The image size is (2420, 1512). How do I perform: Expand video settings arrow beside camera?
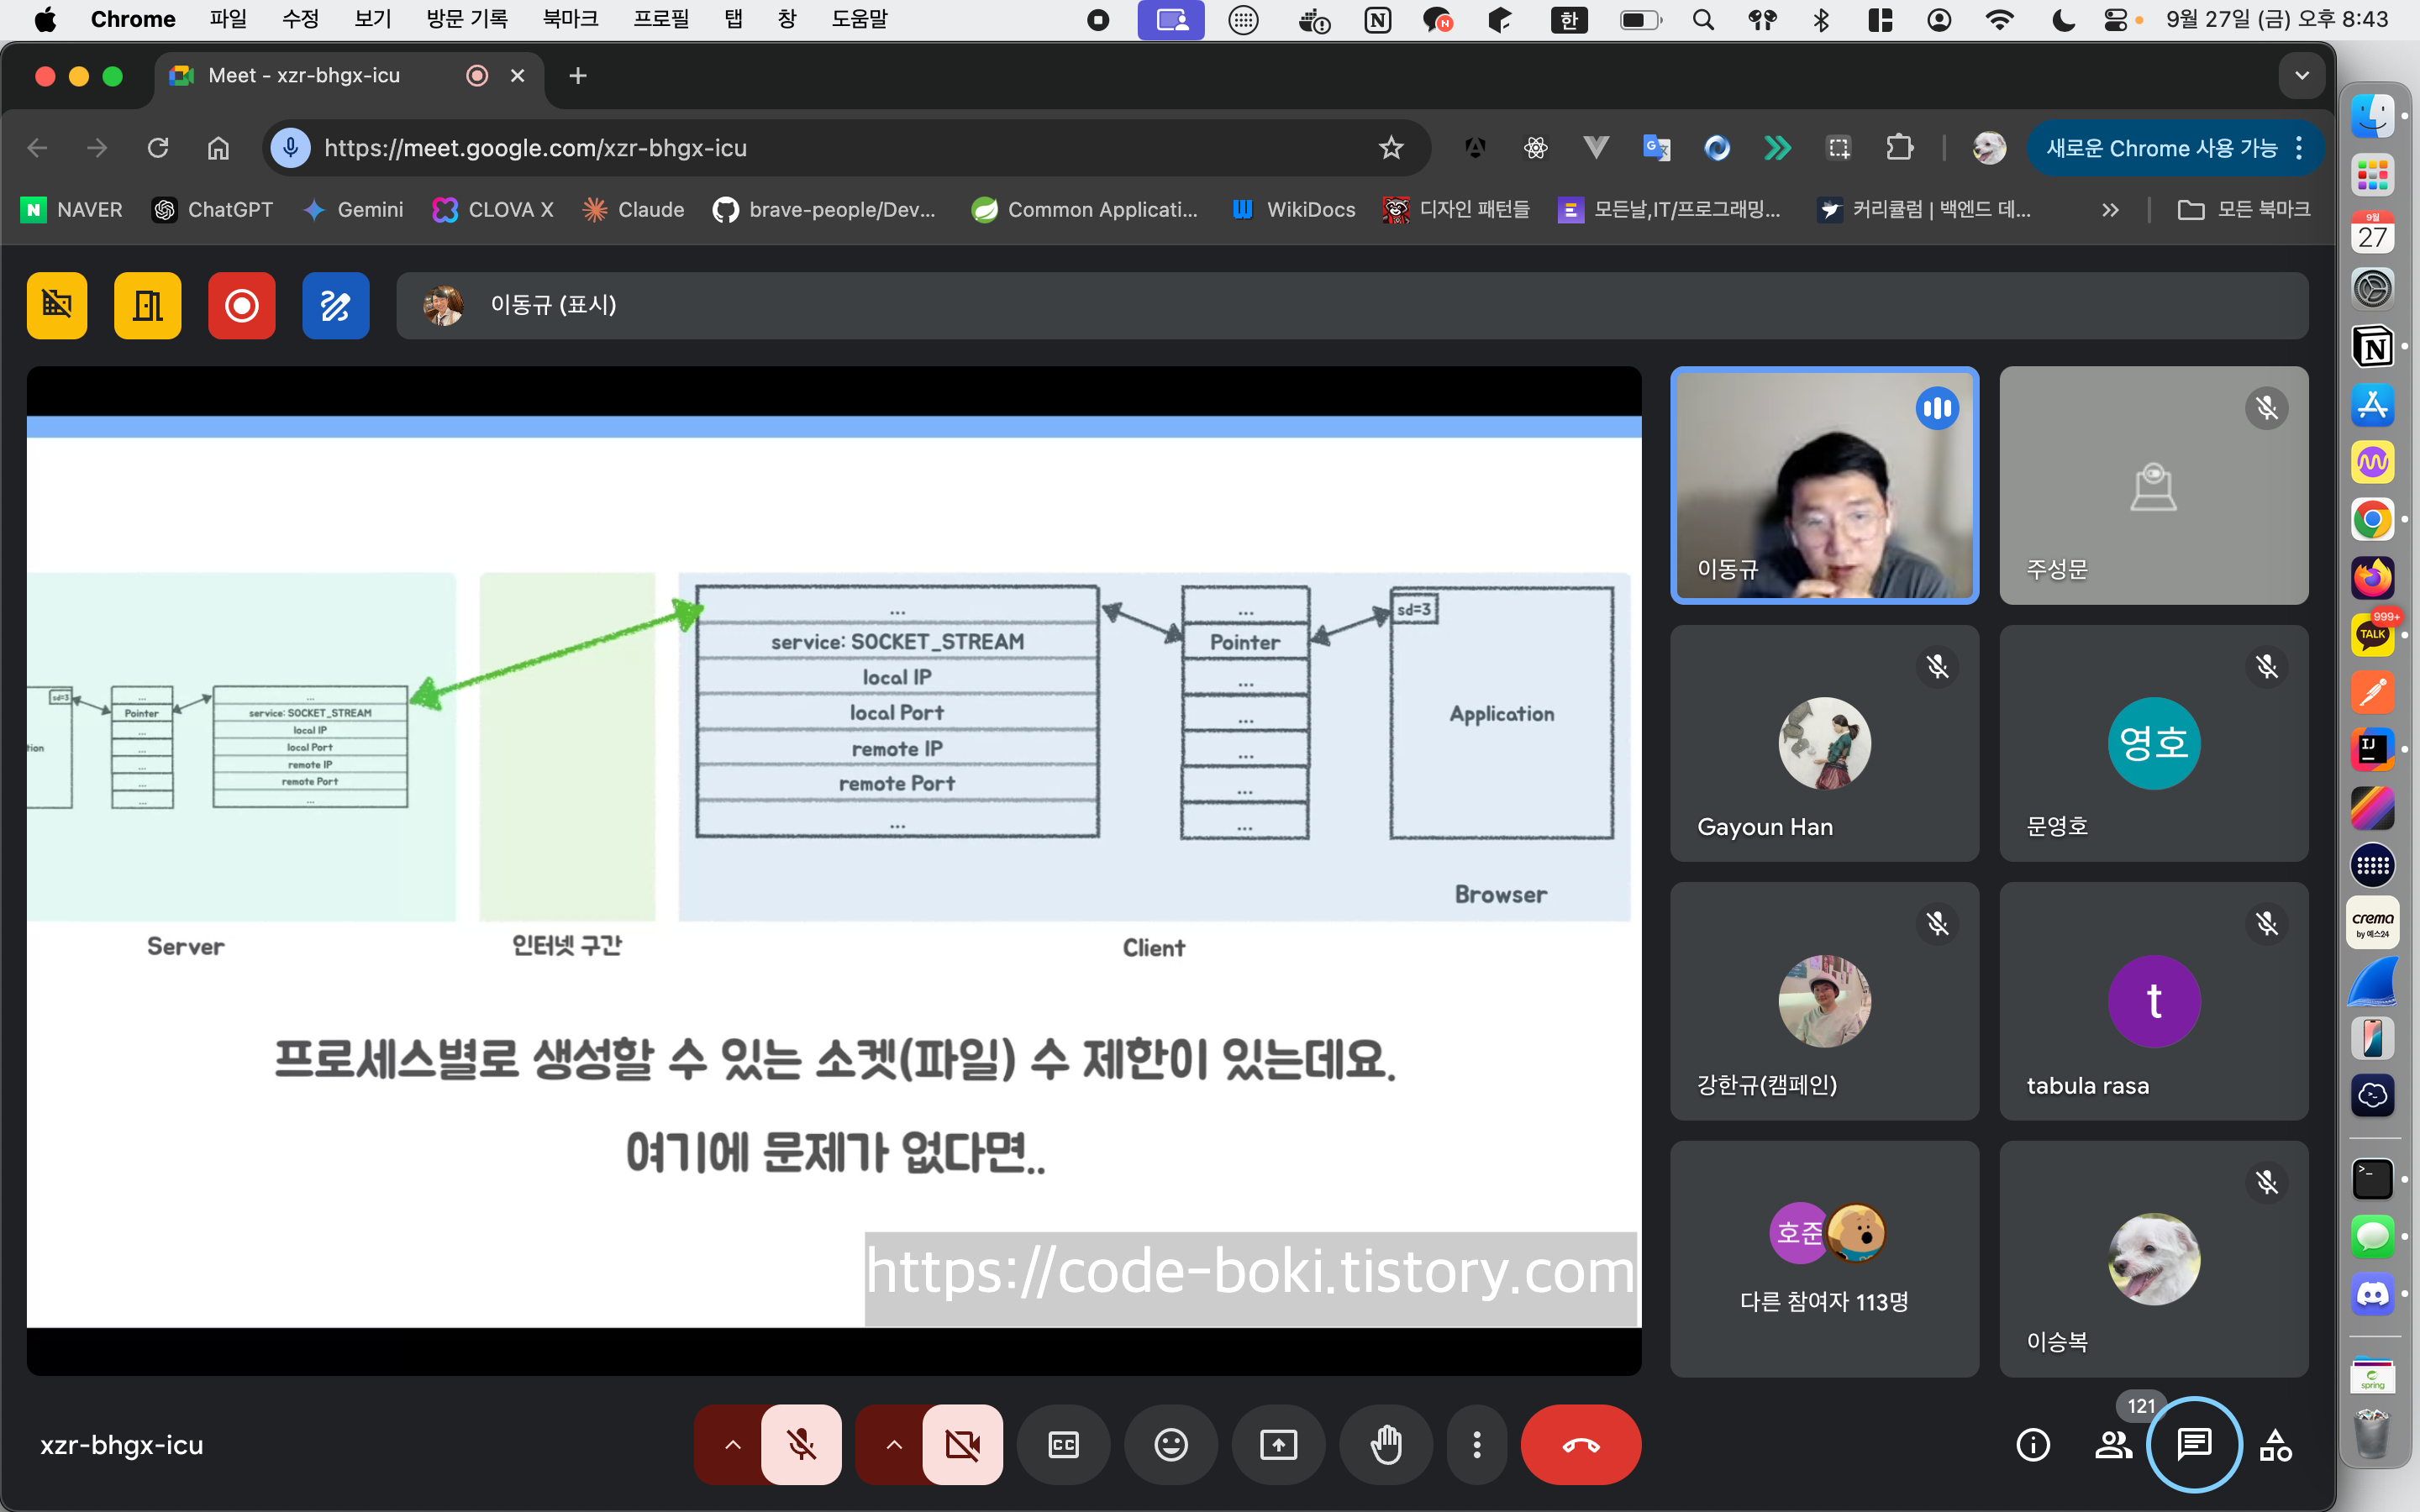pos(894,1444)
